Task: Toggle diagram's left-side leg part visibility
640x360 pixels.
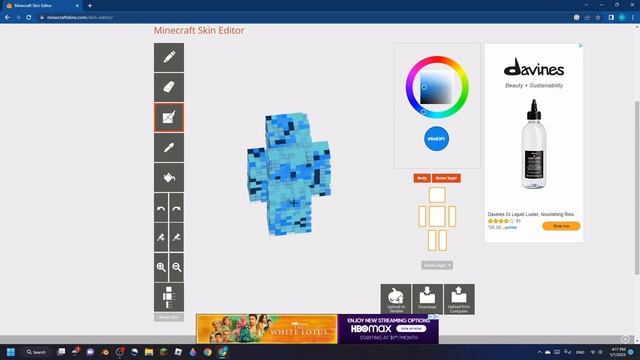Action: pyautogui.click(x=432, y=240)
